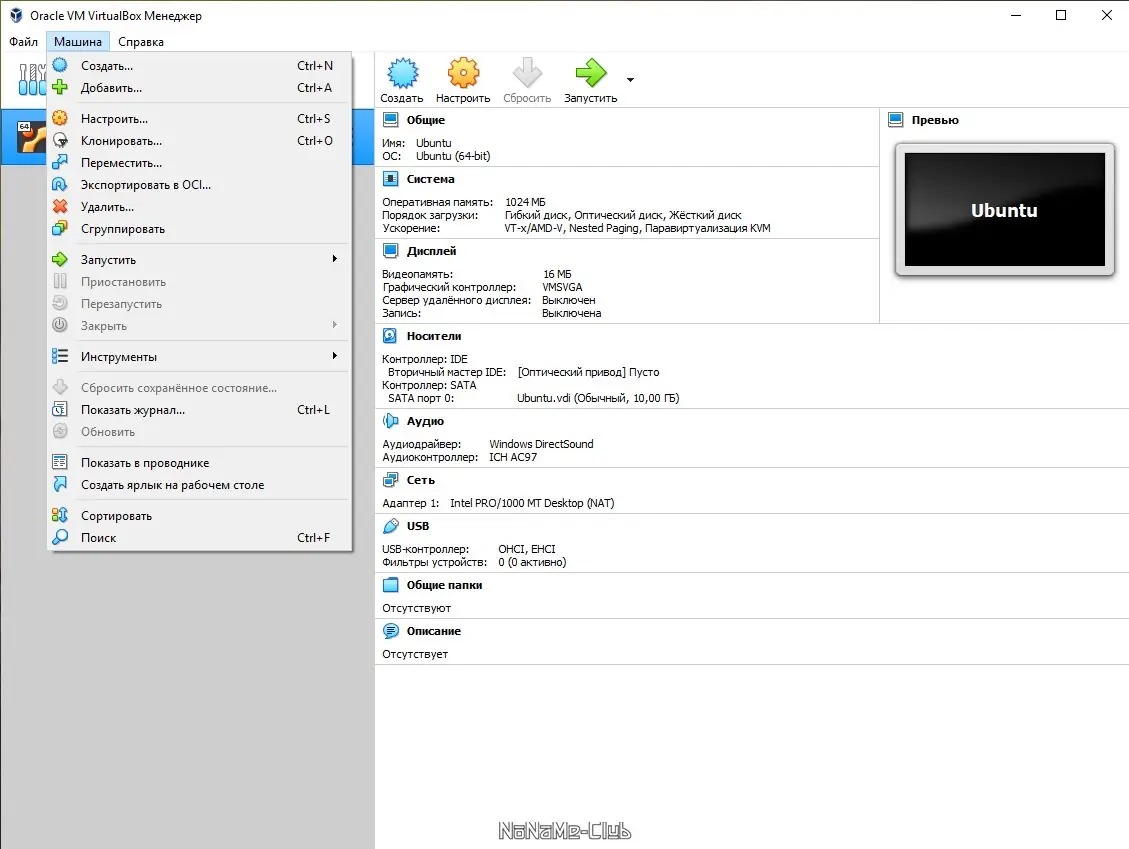Click the Носители section header text
This screenshot has height=849, width=1129.
coord(434,336)
